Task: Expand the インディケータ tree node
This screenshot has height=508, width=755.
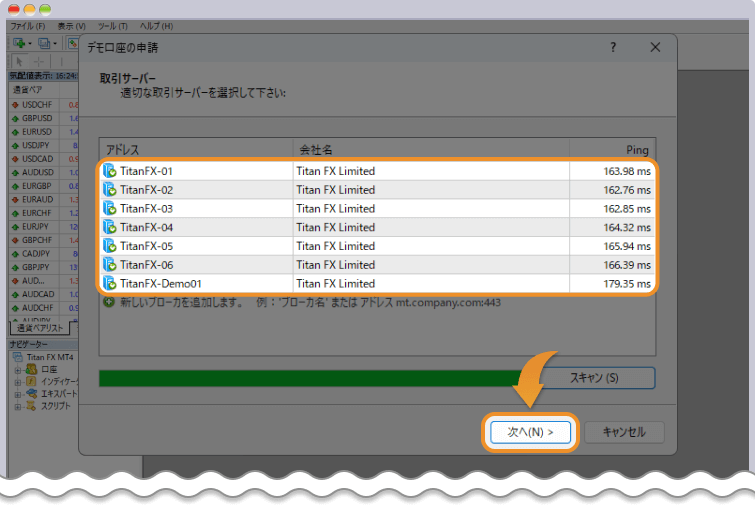Action: 18,382
